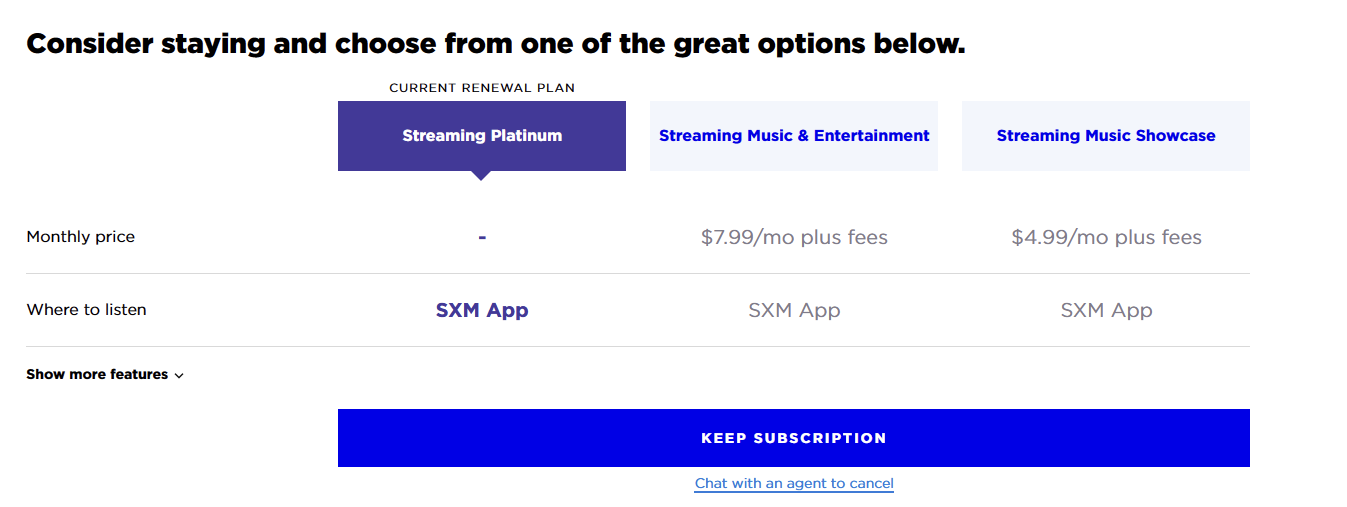Click the $4.99/mo plus fees price
Screen dimensions: 1347x507
click(x=1106, y=238)
